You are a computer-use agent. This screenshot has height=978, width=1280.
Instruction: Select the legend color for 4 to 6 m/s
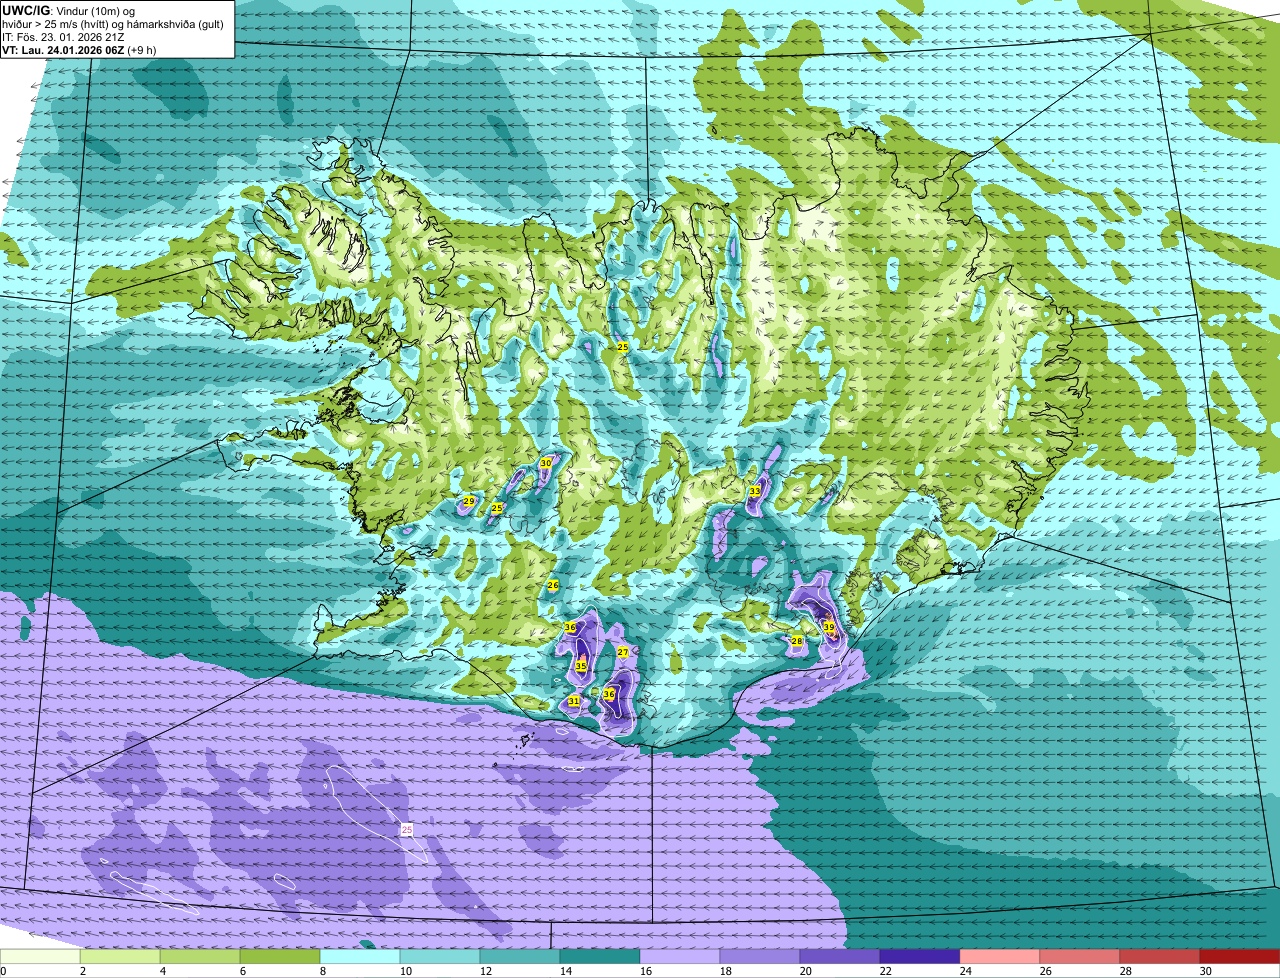[200, 957]
